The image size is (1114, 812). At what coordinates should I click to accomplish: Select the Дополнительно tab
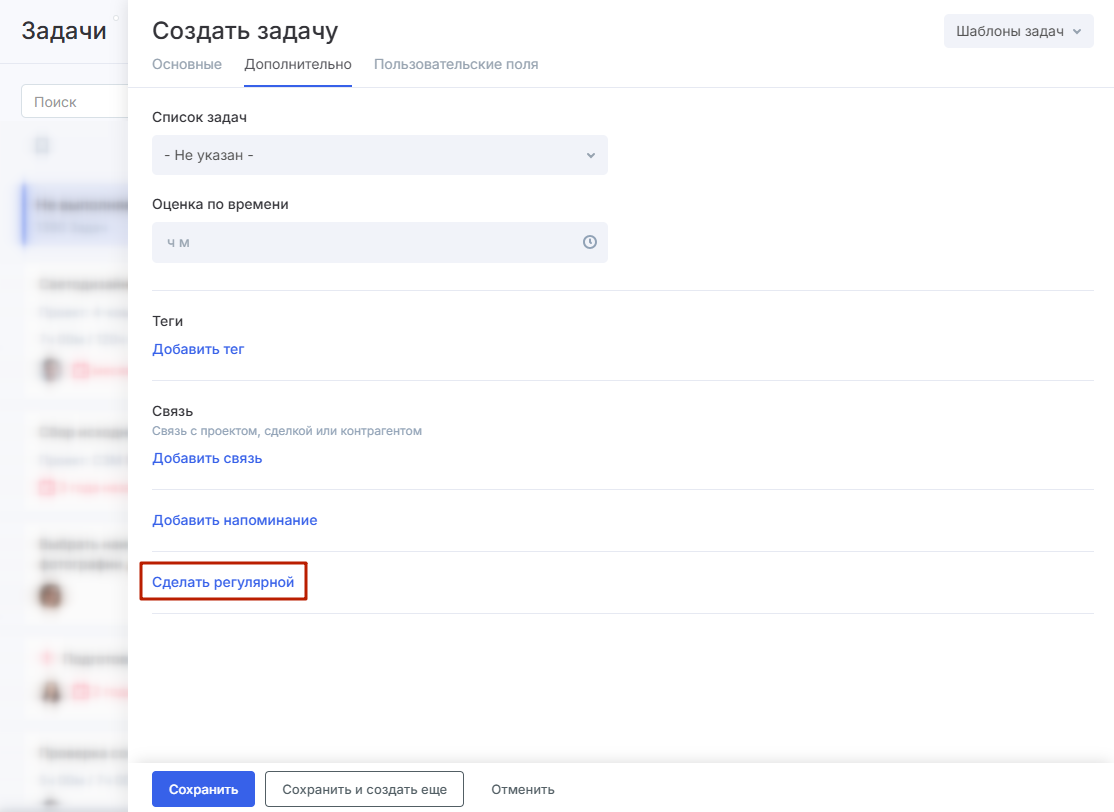[x=298, y=65]
